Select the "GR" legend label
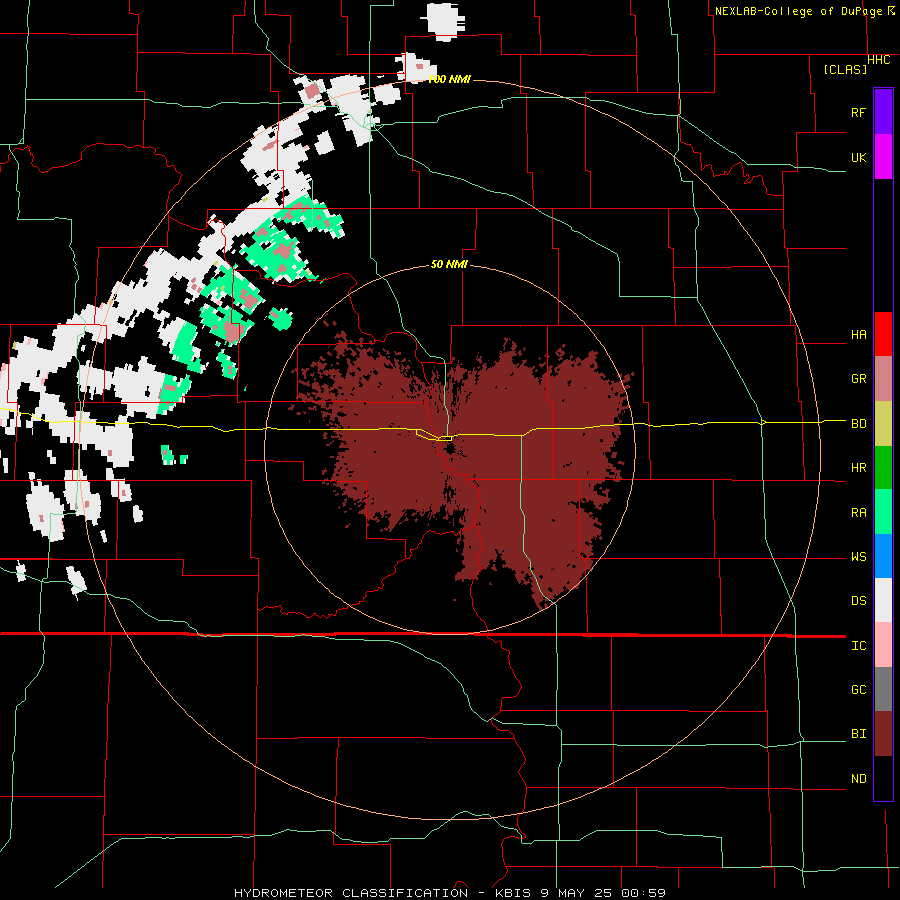 858,379
